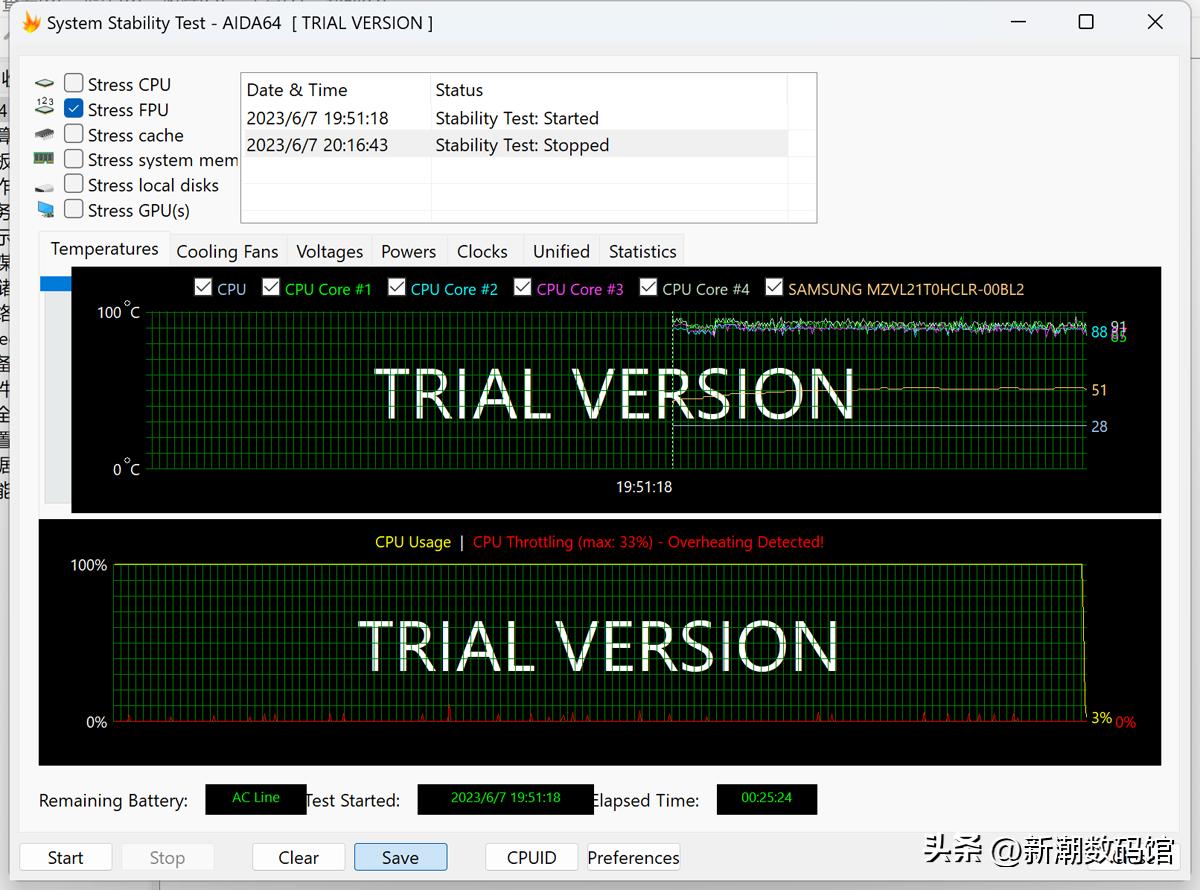The height and width of the screenshot is (890, 1200).
Task: Enable the Stress CPU checkbox
Action: point(74,84)
